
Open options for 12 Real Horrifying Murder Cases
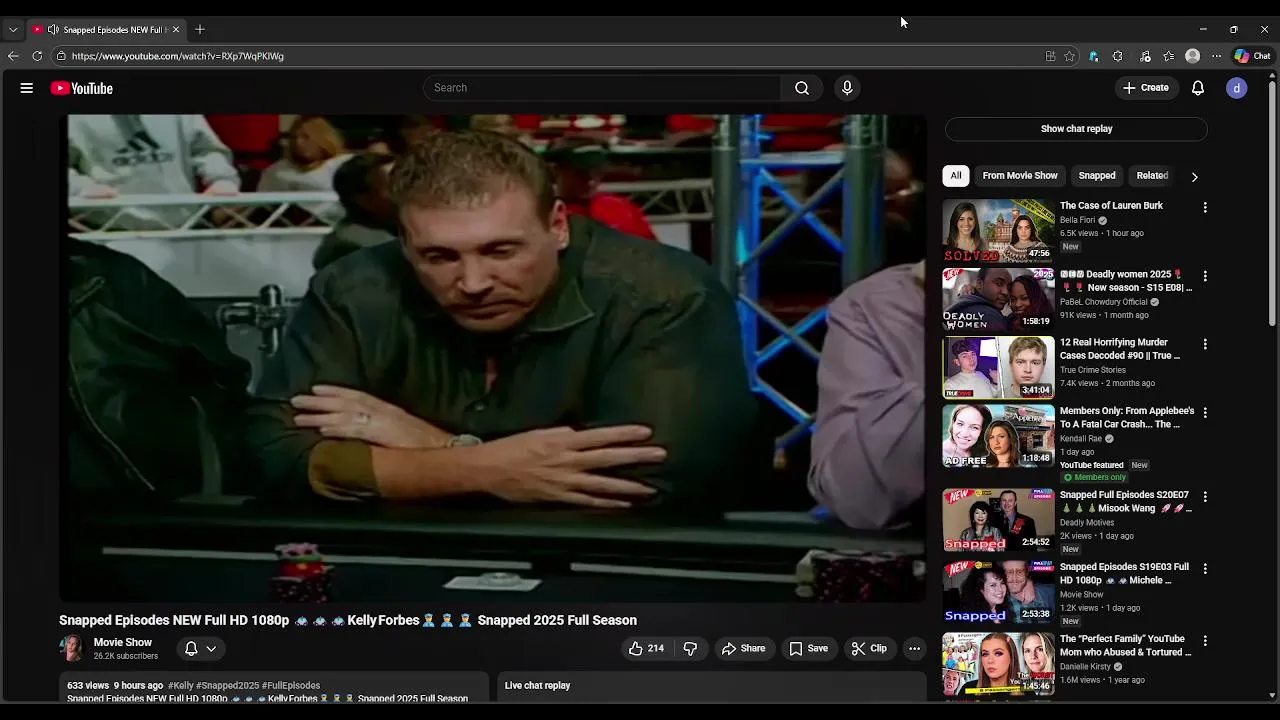(x=1205, y=344)
